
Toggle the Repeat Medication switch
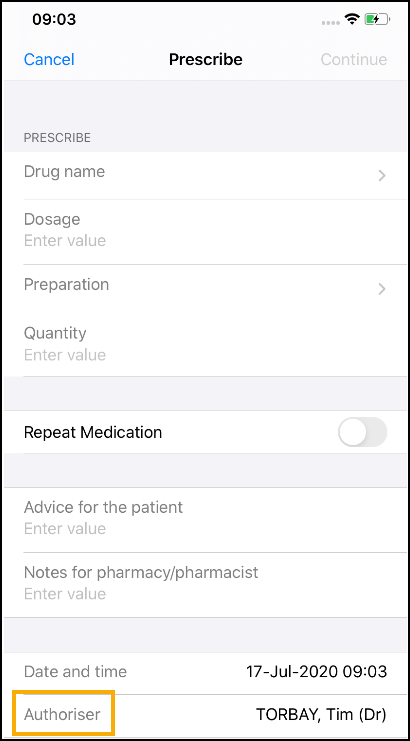(362, 432)
